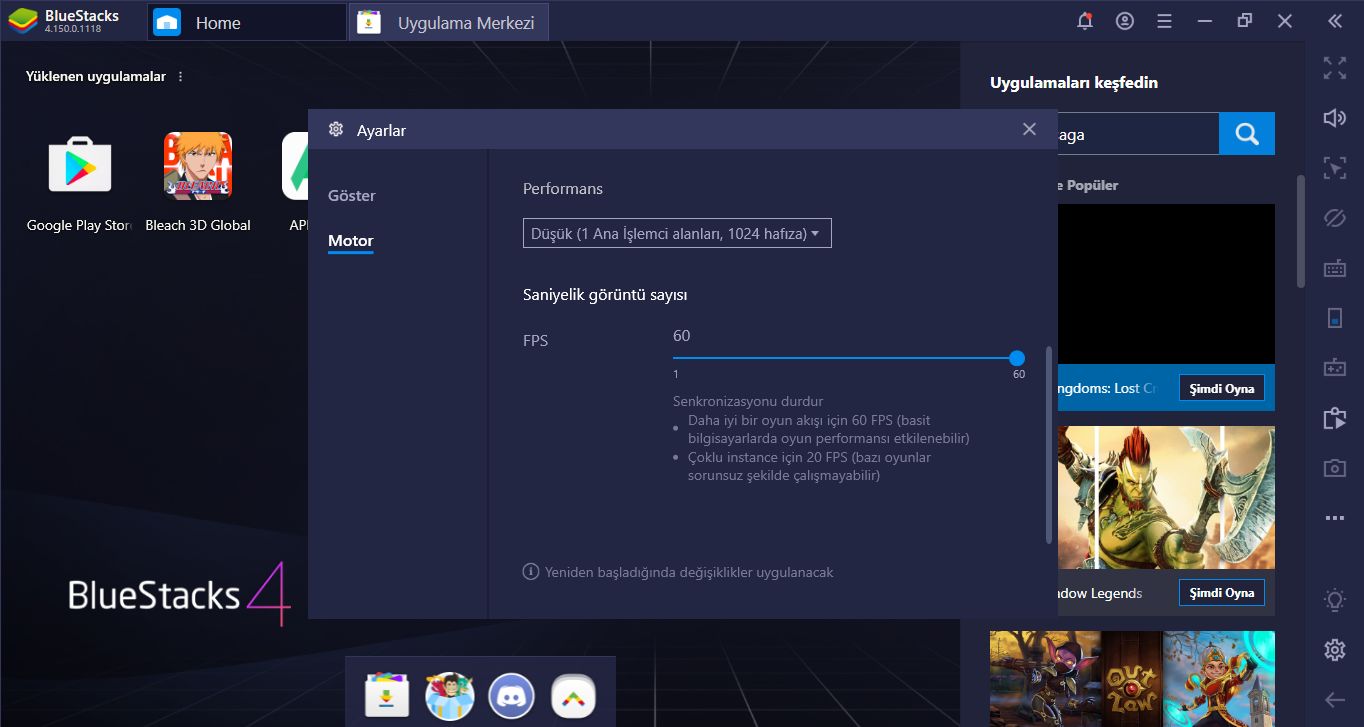Screen dimensions: 1364x727
Task: Open the hamburger menu in title bar
Action: 1164,21
